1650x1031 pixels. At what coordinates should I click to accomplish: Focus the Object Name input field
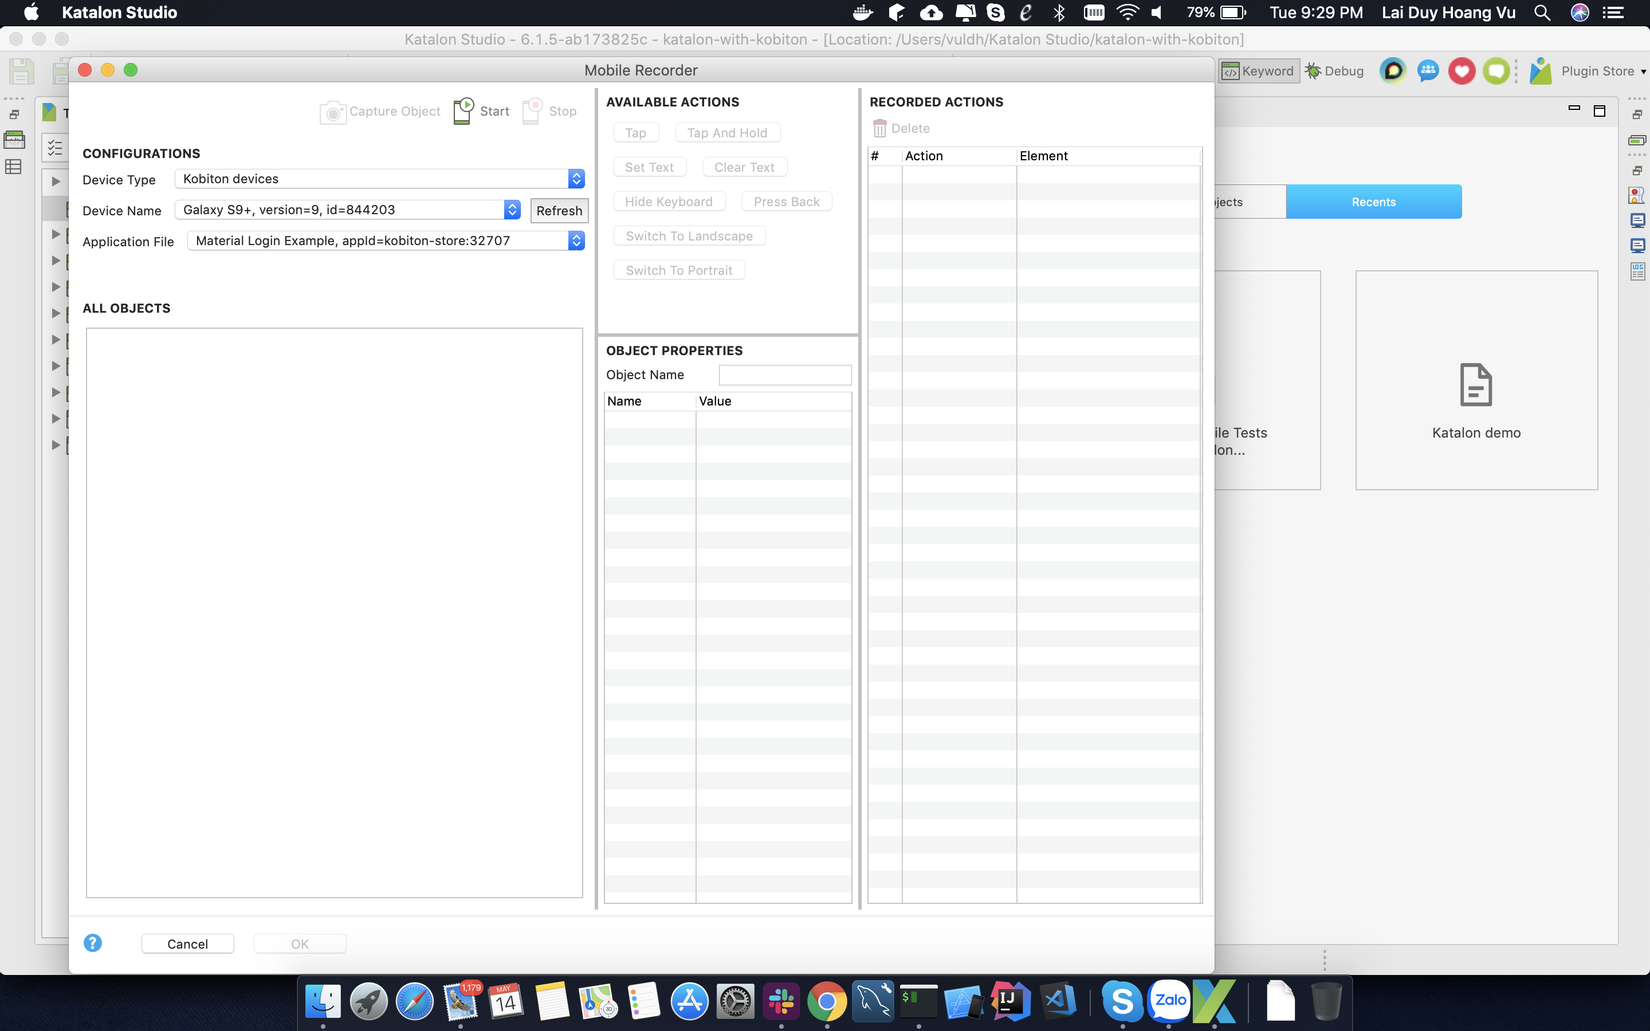tap(785, 375)
